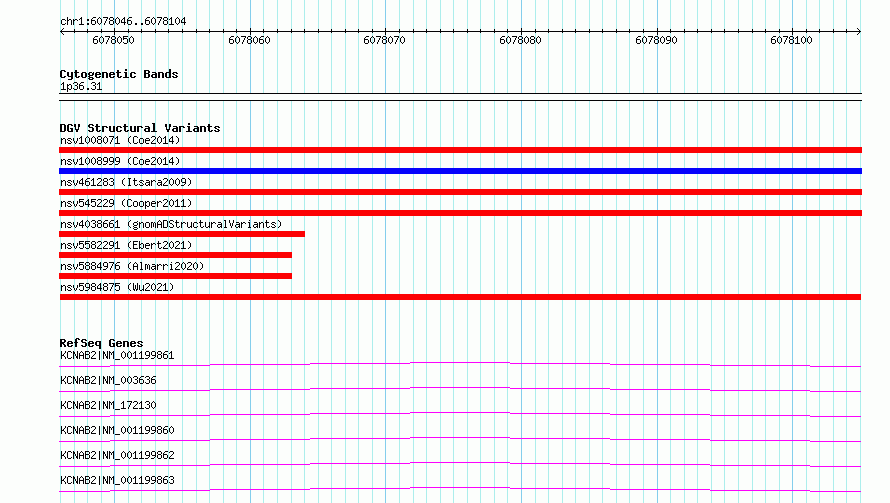The height and width of the screenshot is (503, 890).
Task: Click the blue bar for nsv1008999
Action: click(x=460, y=171)
